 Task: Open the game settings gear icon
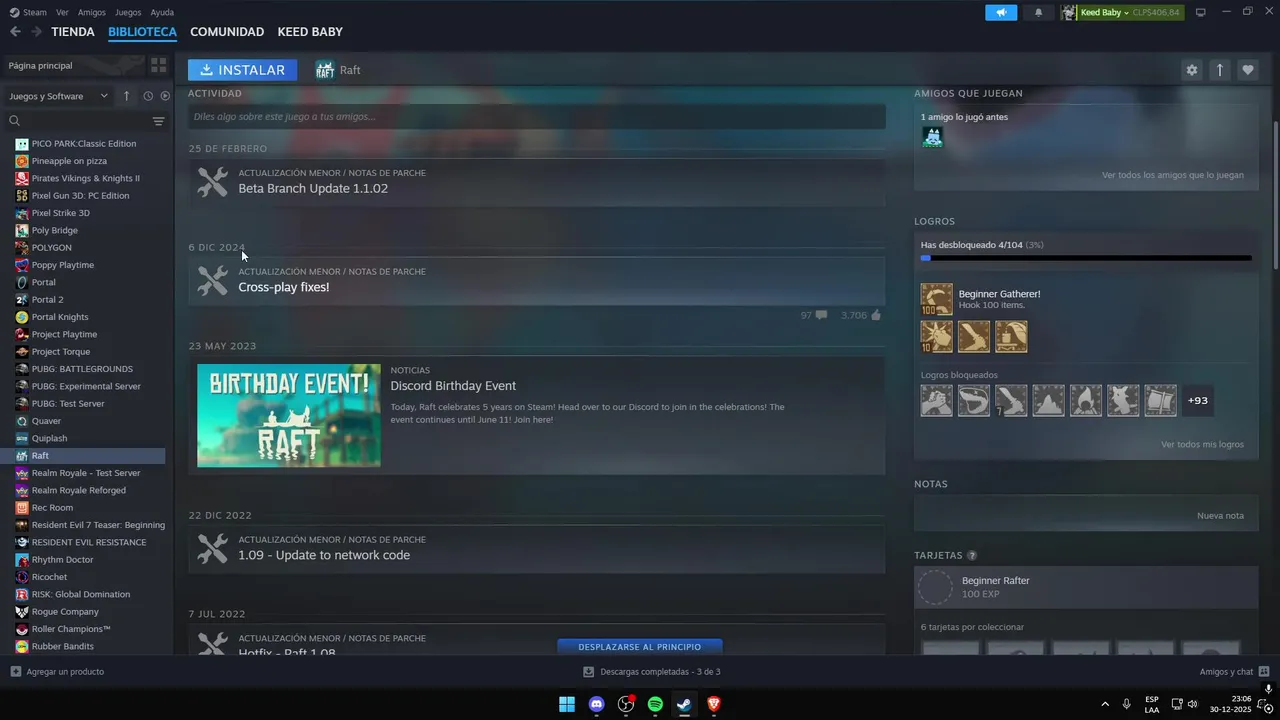point(1191,70)
